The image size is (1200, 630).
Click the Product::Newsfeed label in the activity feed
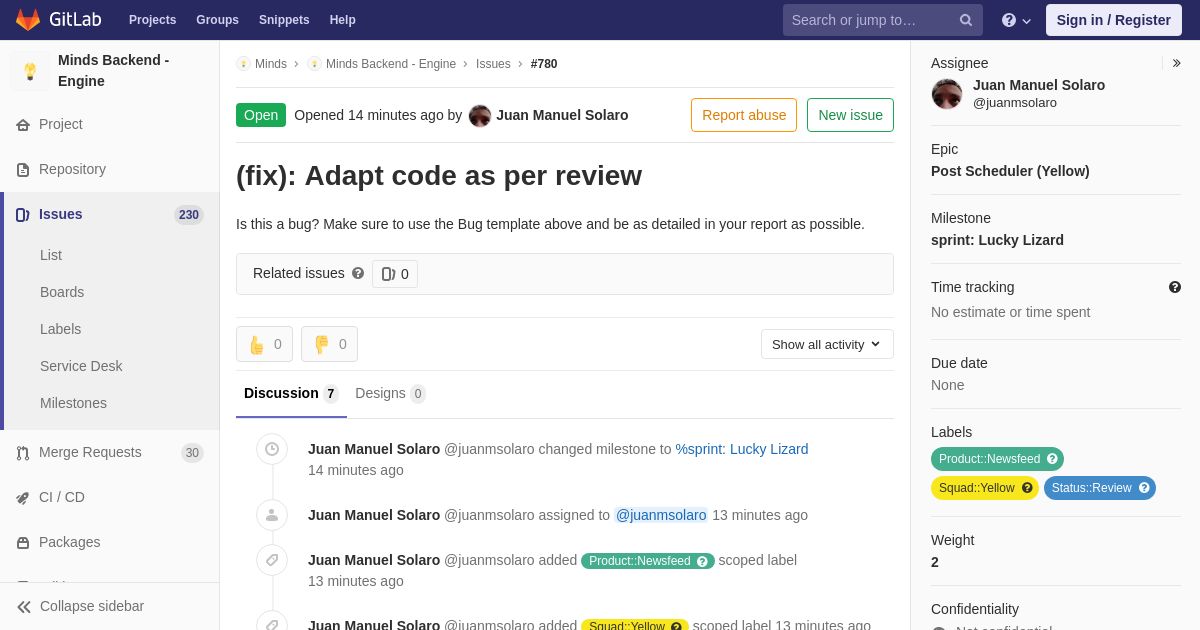pyautogui.click(x=647, y=561)
